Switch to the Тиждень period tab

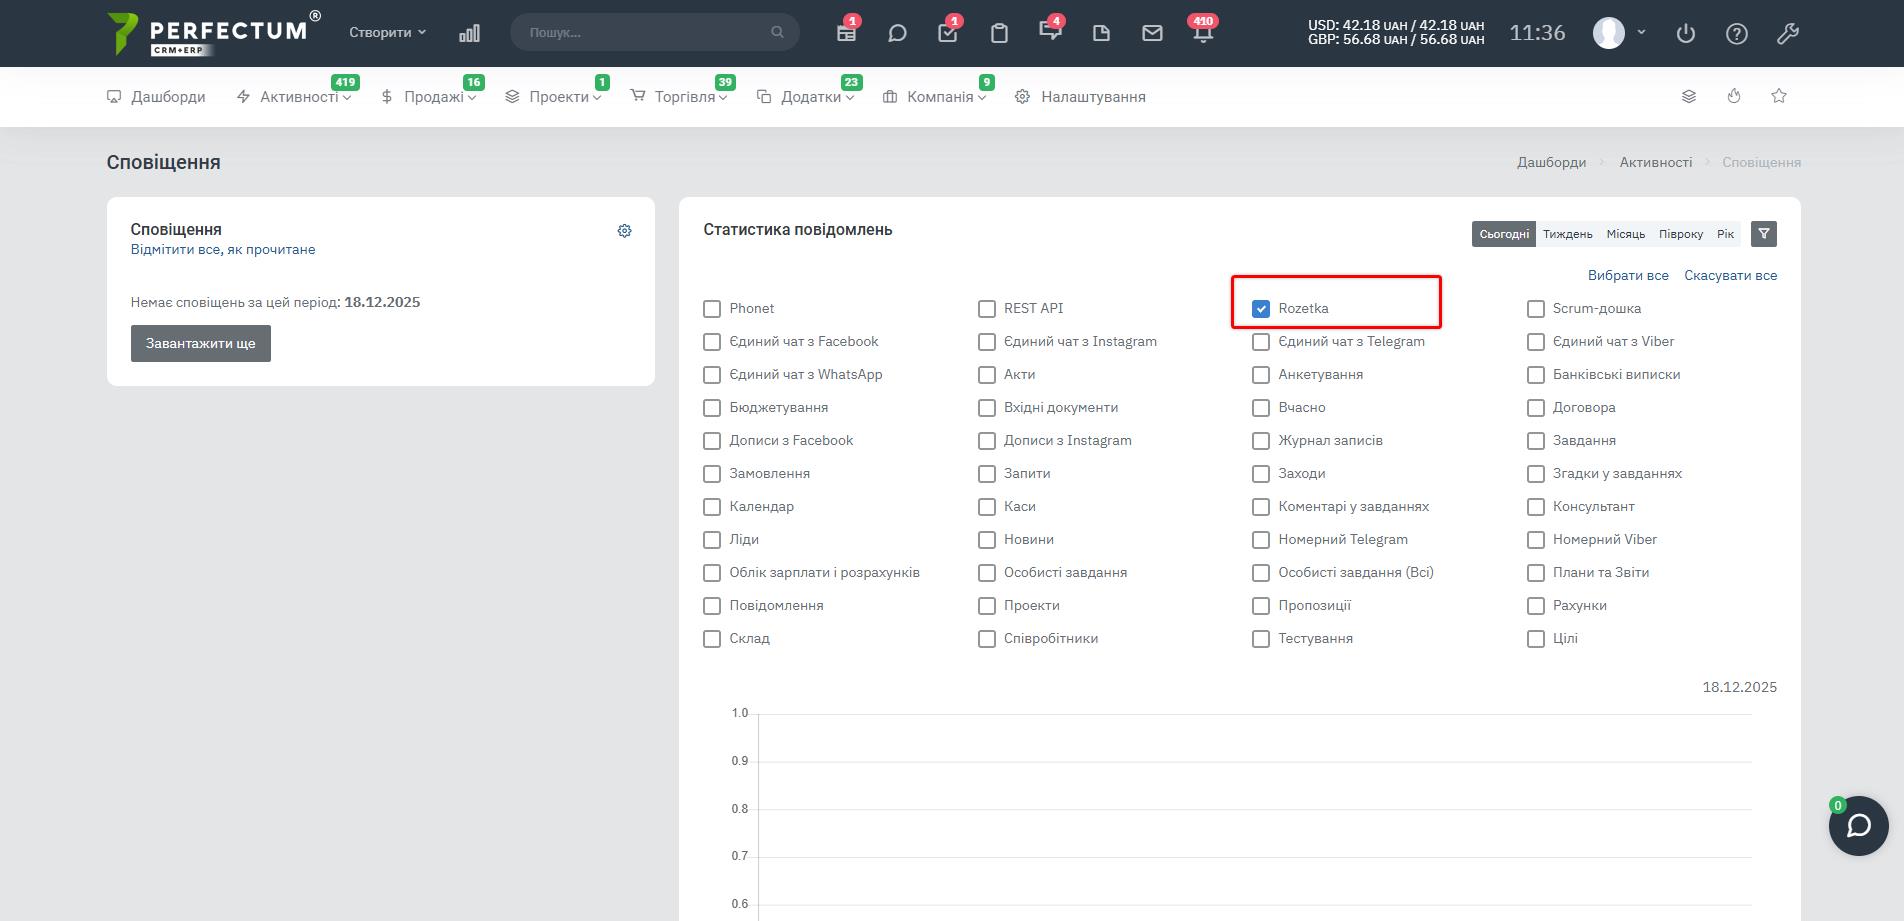(x=1567, y=234)
